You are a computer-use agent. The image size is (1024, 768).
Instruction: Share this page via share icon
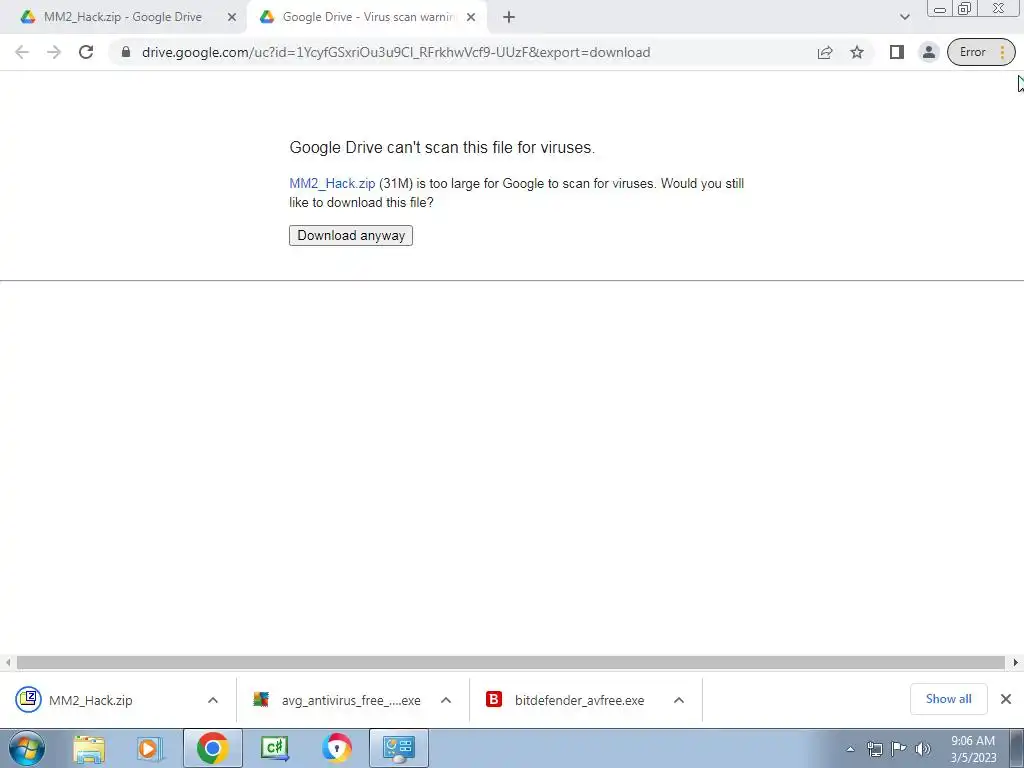[x=825, y=52]
